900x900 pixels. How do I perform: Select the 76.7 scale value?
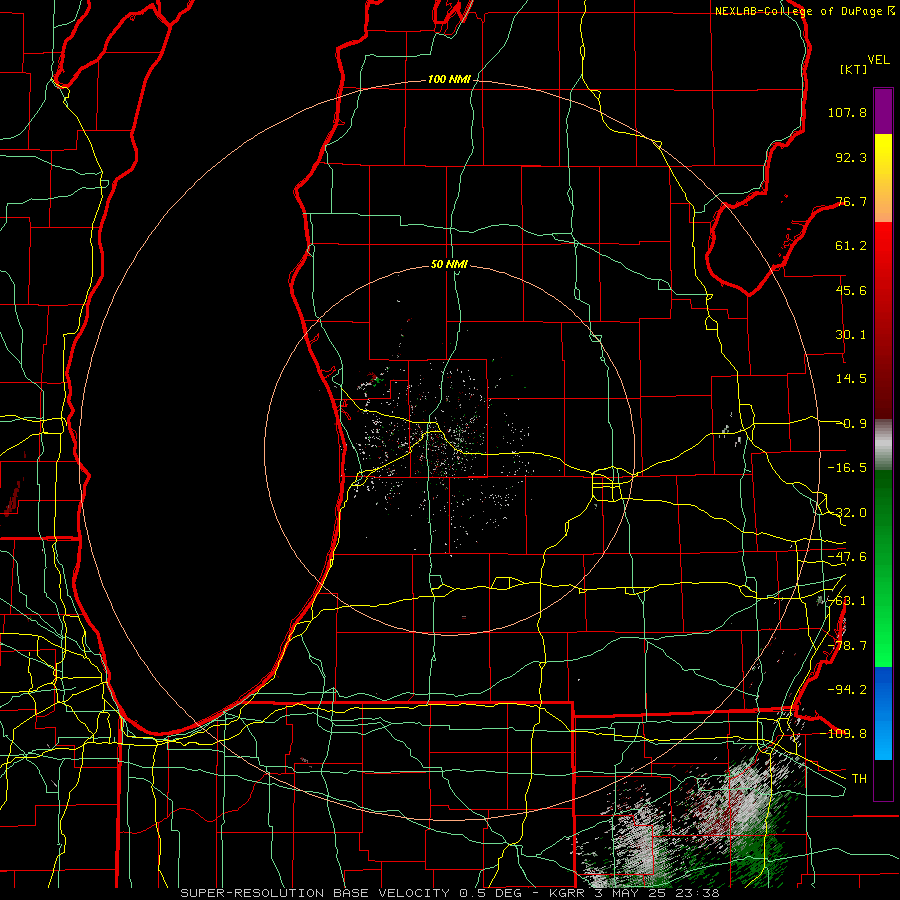(851, 201)
